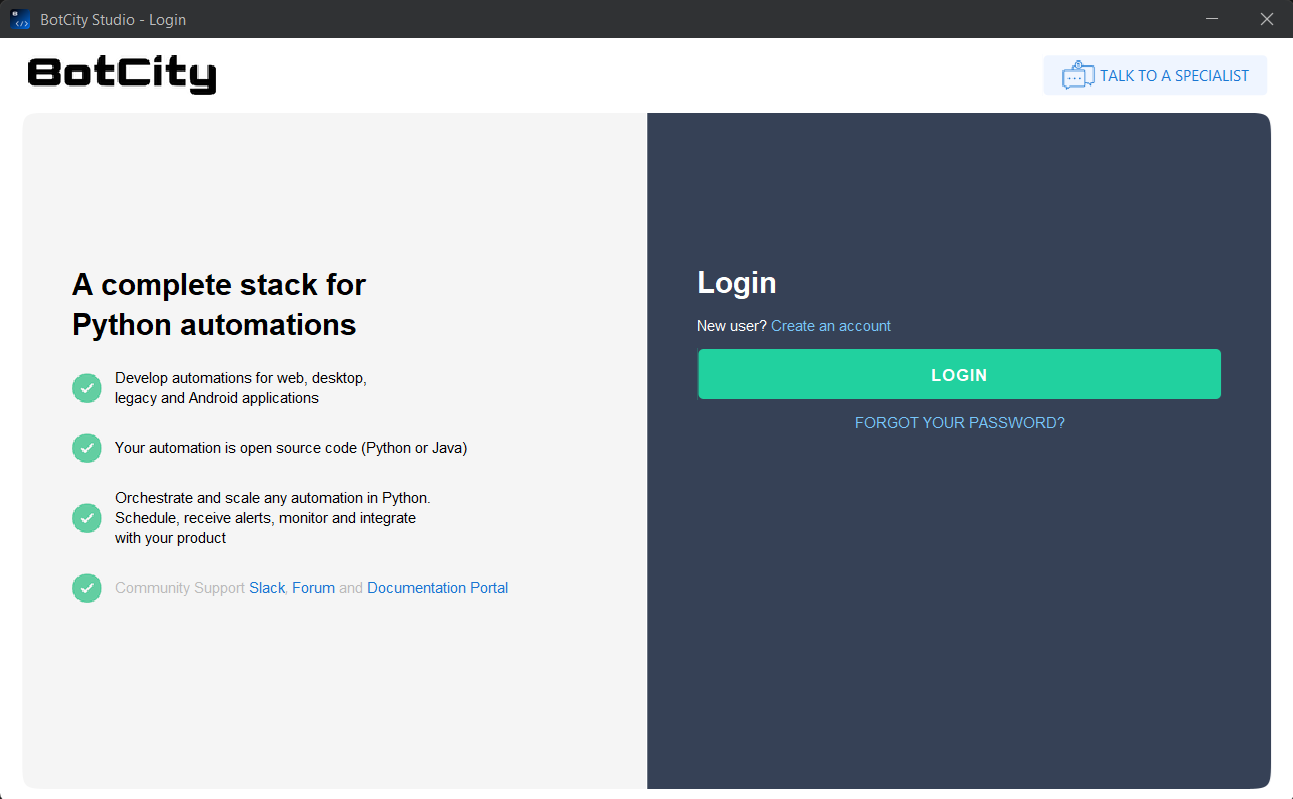The height and width of the screenshot is (799, 1293).
Task: Click the BotCity Studio title bar icon
Action: (x=20, y=19)
